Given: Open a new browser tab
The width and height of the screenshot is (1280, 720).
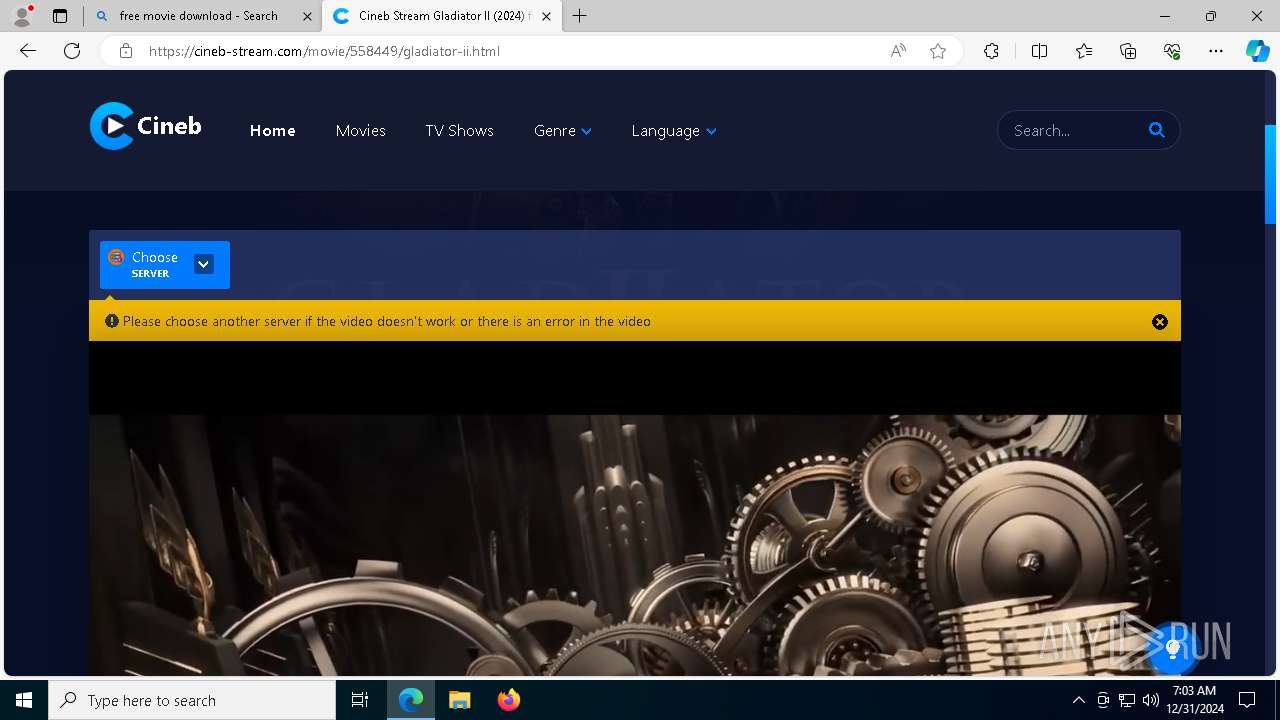Looking at the screenshot, I should point(580,16).
